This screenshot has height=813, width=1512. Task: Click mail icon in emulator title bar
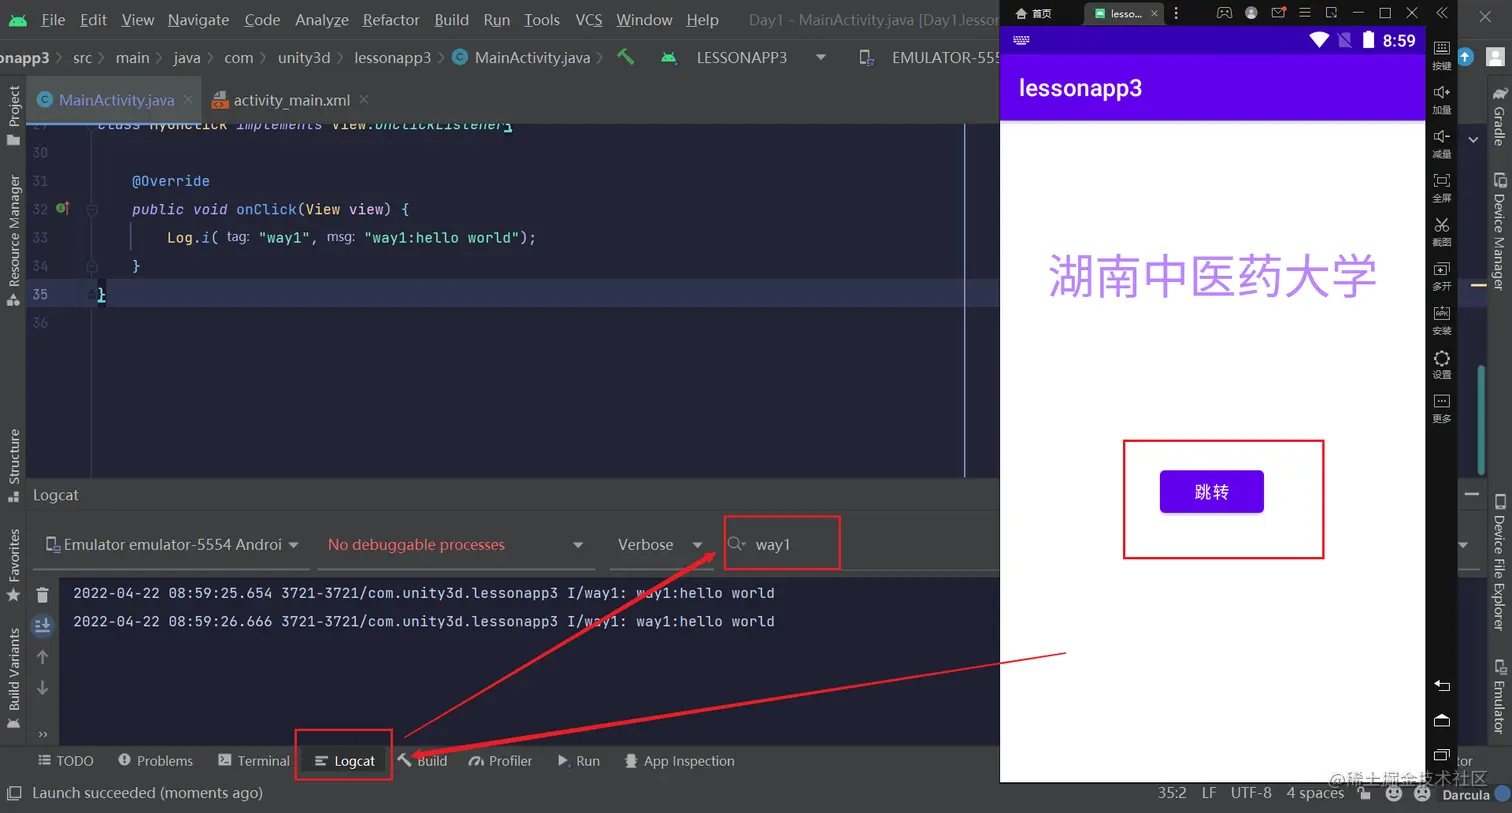[1278, 13]
